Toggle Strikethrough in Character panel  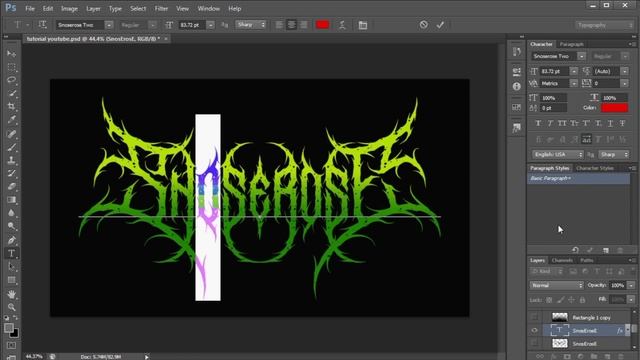[622, 123]
